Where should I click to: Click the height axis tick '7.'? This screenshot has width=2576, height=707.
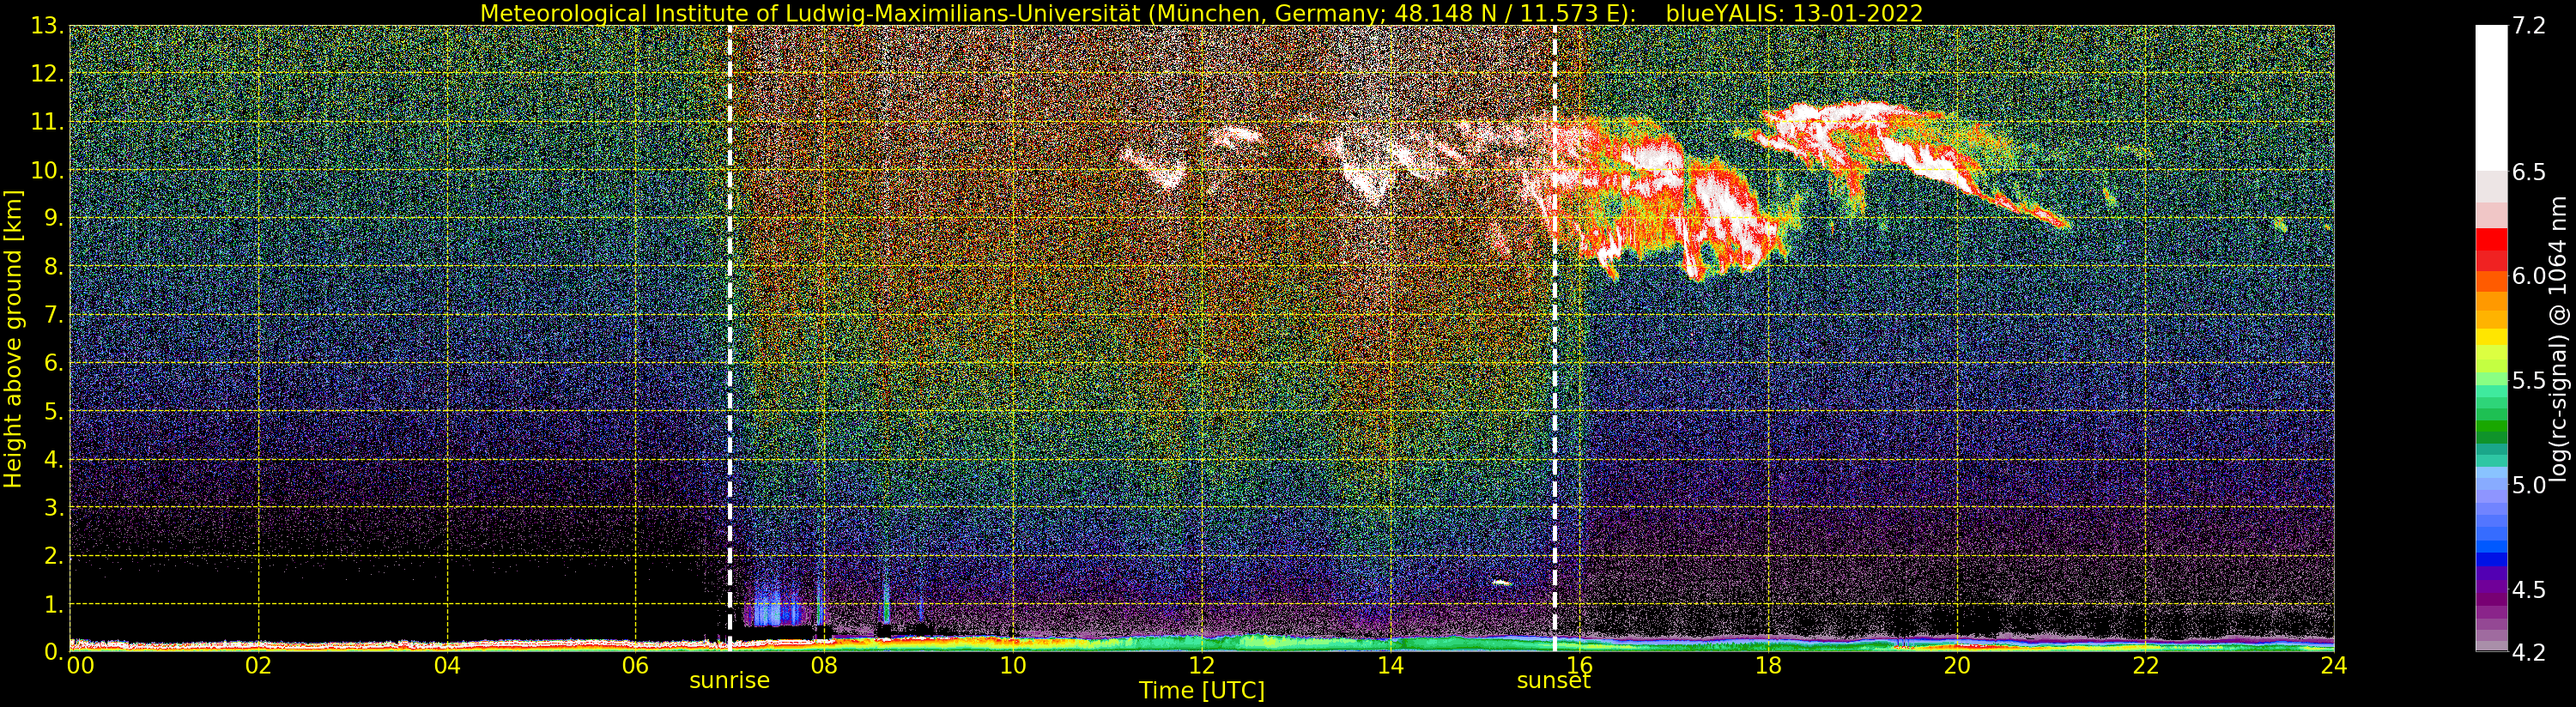click(54, 315)
